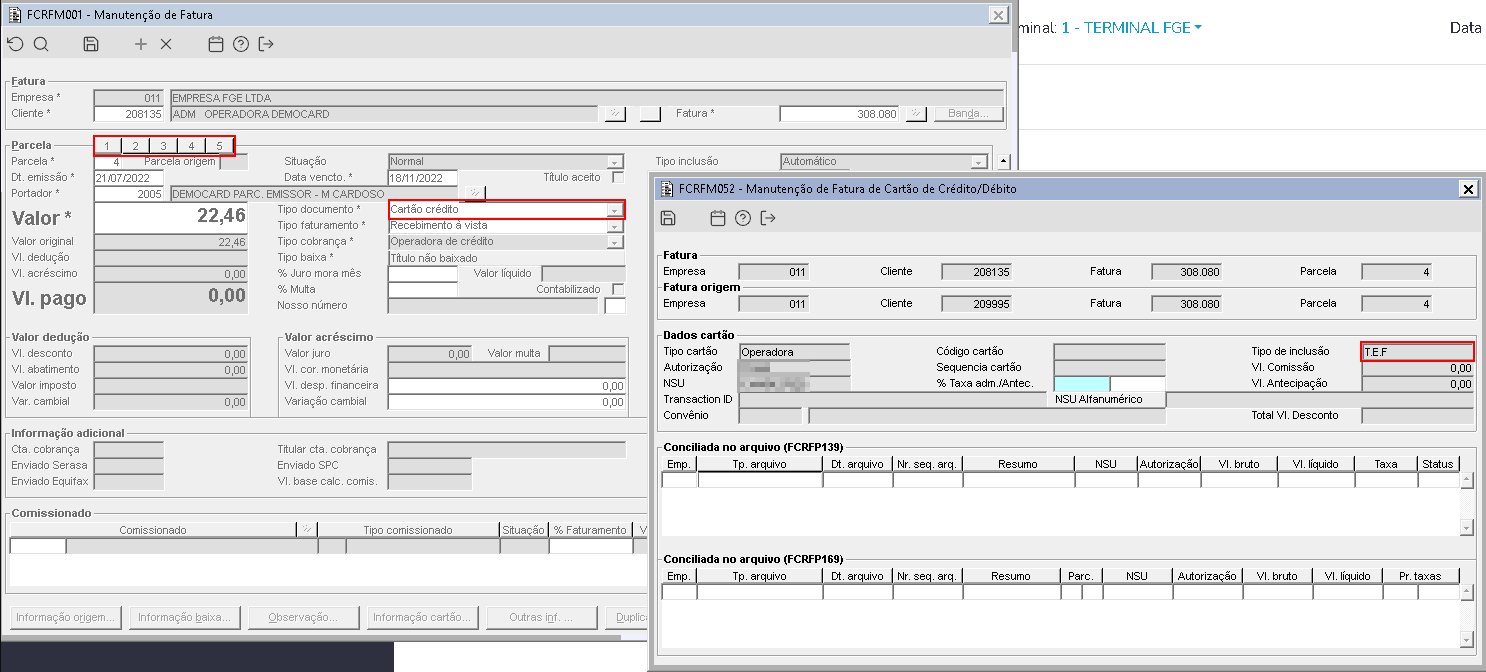Open the calendar icon in FCRFM001 toolbar

(215, 44)
